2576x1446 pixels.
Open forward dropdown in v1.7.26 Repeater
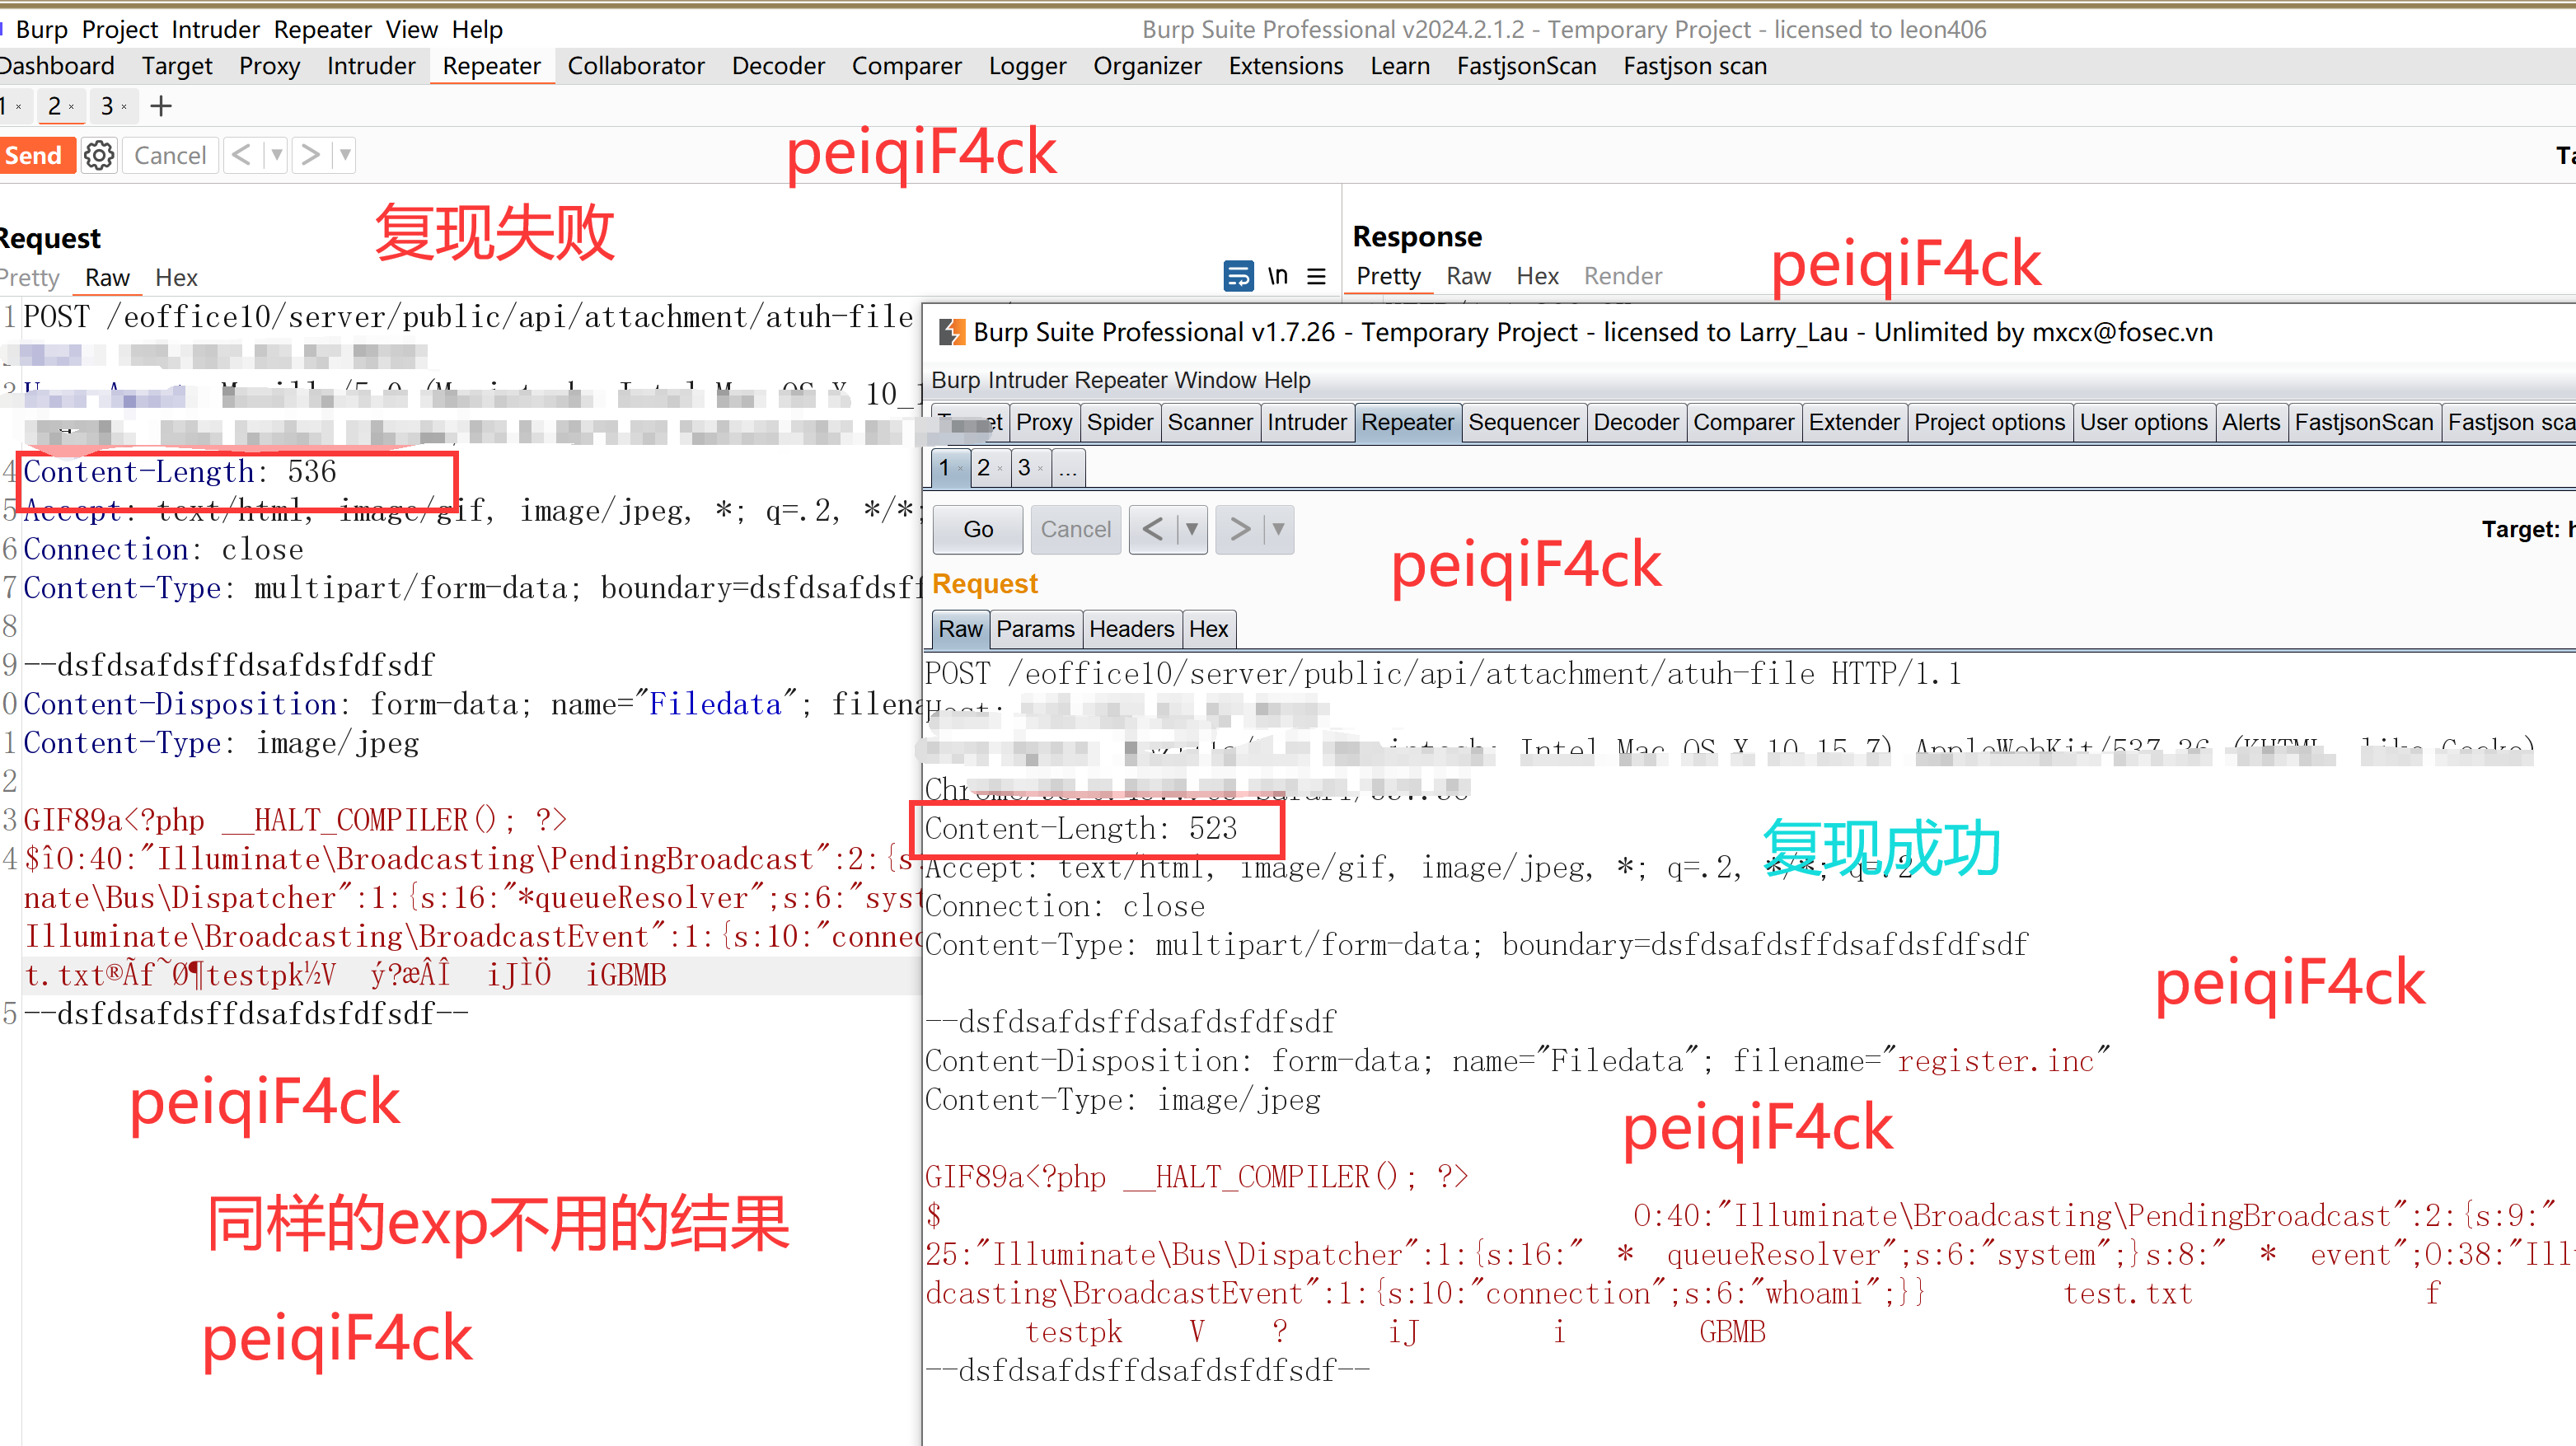(x=1278, y=529)
